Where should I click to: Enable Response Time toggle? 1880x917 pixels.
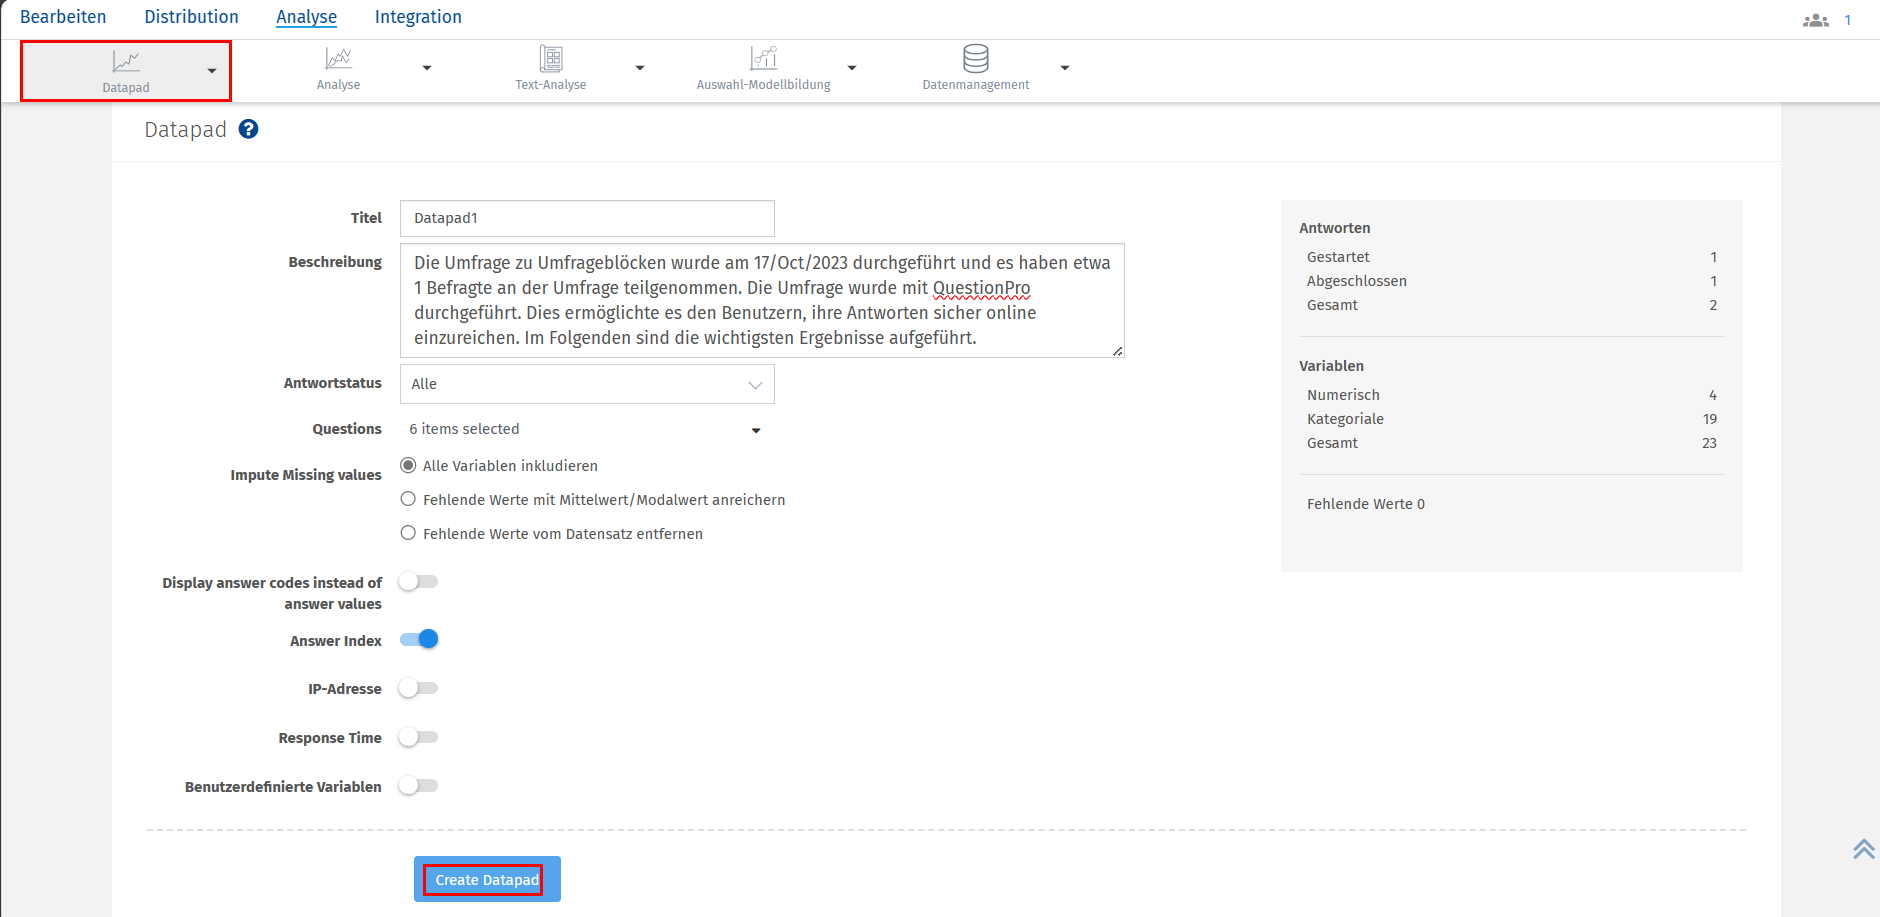[418, 736]
